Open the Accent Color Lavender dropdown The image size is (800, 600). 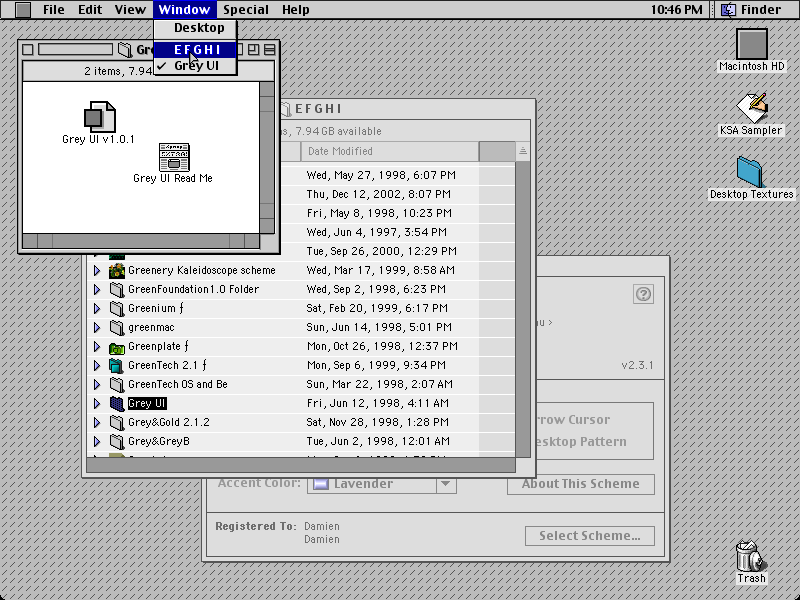pos(382,484)
